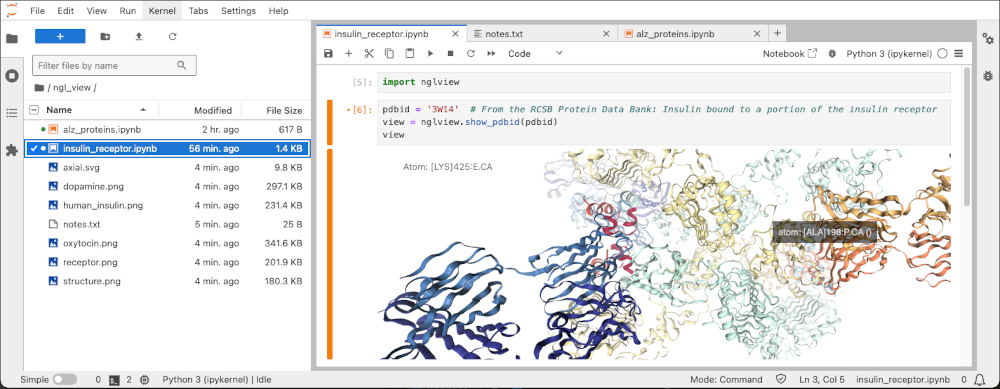Interrupt the kernel with stop icon
1000x389 pixels.
[x=450, y=54]
